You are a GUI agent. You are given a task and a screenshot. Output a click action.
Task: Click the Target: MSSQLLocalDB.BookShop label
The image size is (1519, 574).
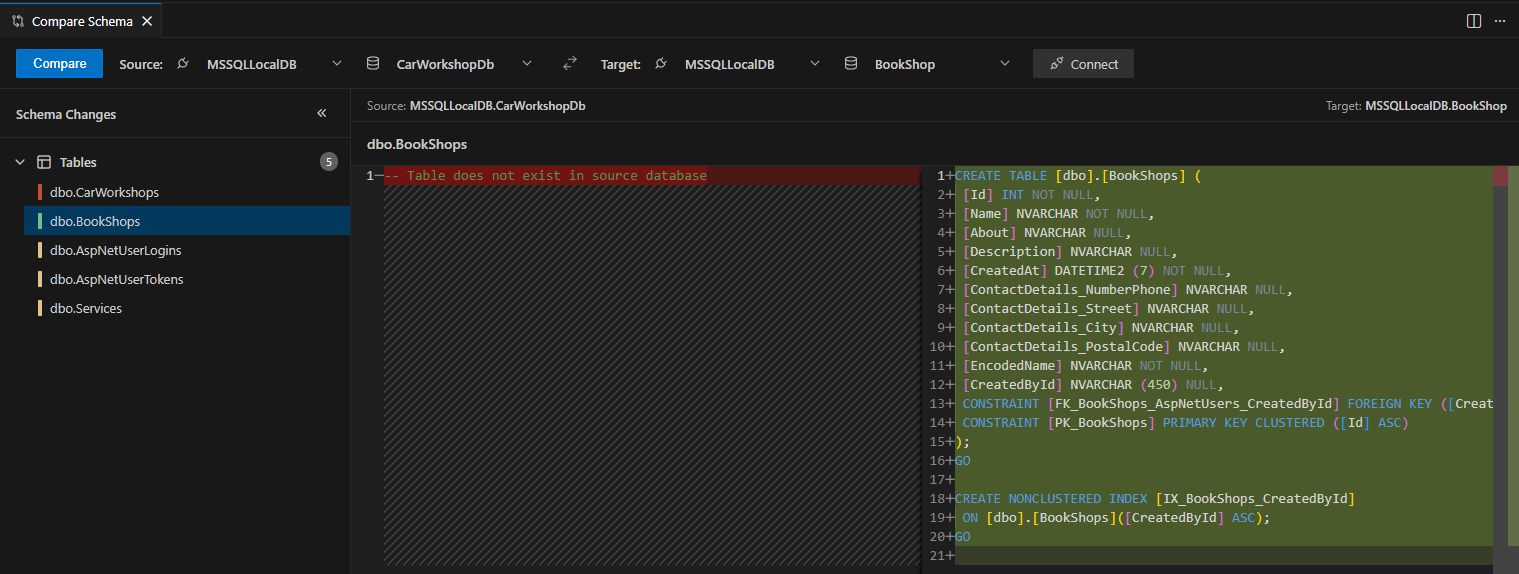pos(1416,105)
